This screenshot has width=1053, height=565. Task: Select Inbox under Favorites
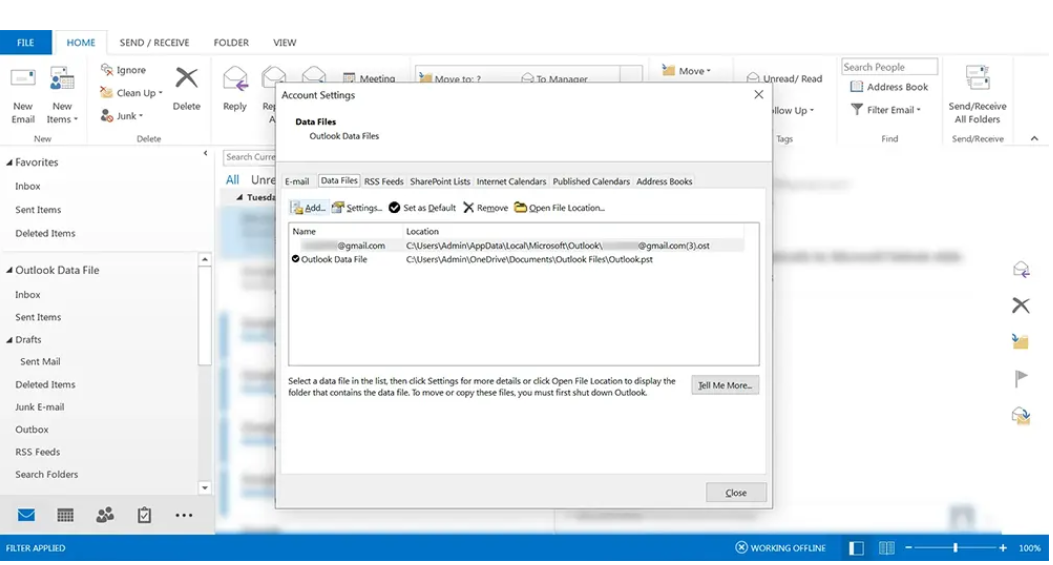[x=28, y=186]
